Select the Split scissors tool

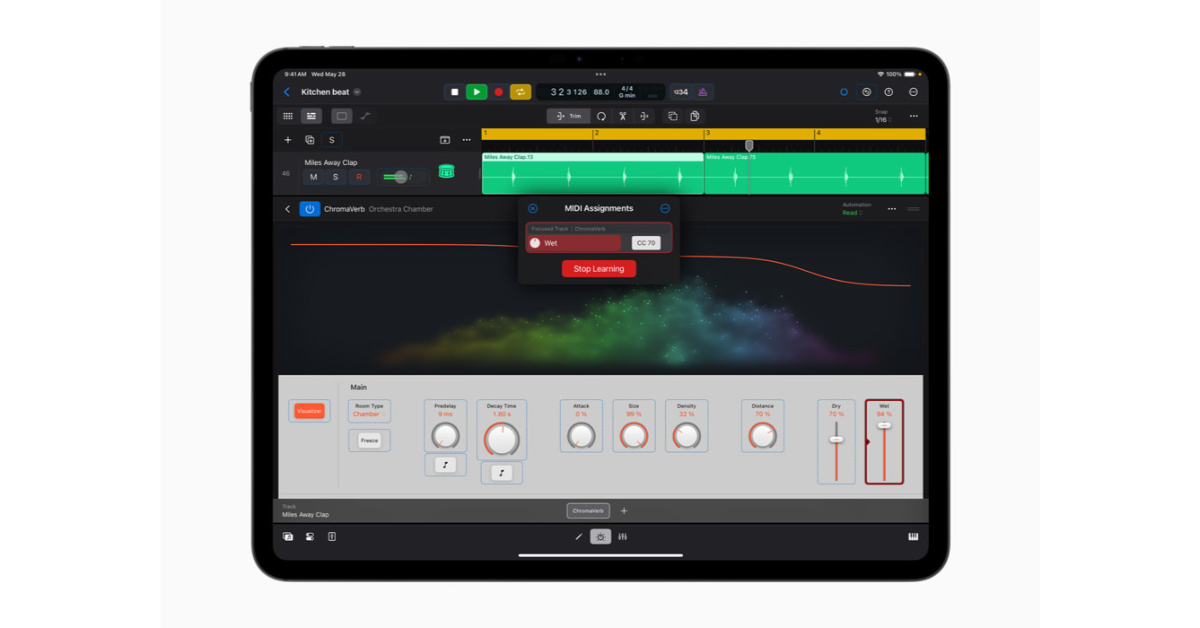click(622, 116)
